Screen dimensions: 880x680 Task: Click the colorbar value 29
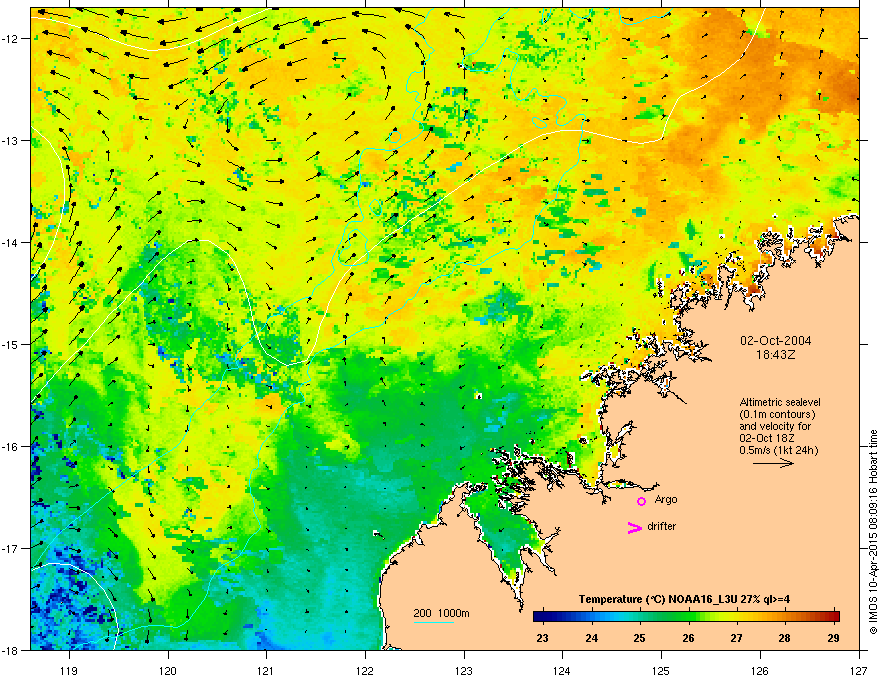pyautogui.click(x=833, y=638)
